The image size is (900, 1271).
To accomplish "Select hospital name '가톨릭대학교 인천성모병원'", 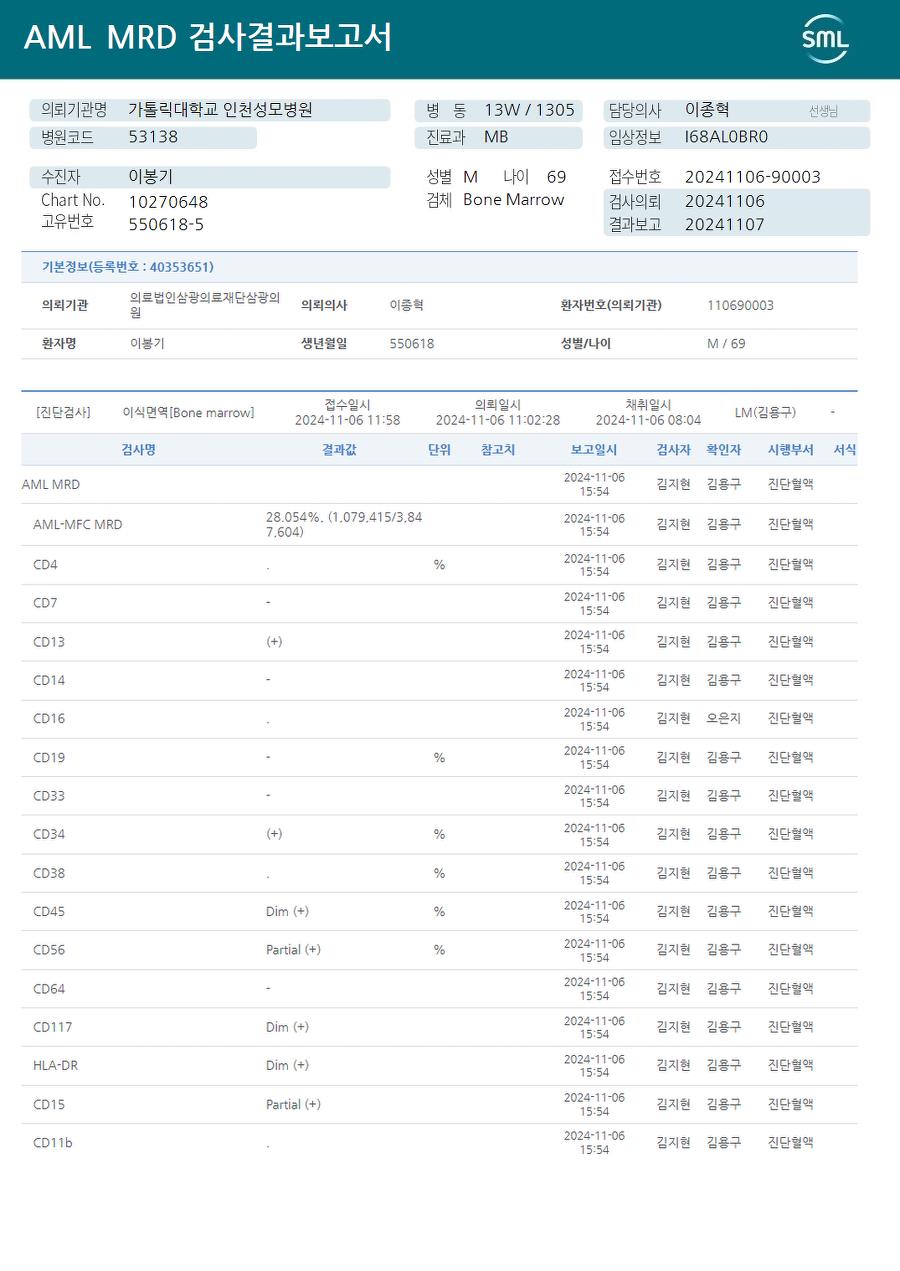I will [x=220, y=110].
